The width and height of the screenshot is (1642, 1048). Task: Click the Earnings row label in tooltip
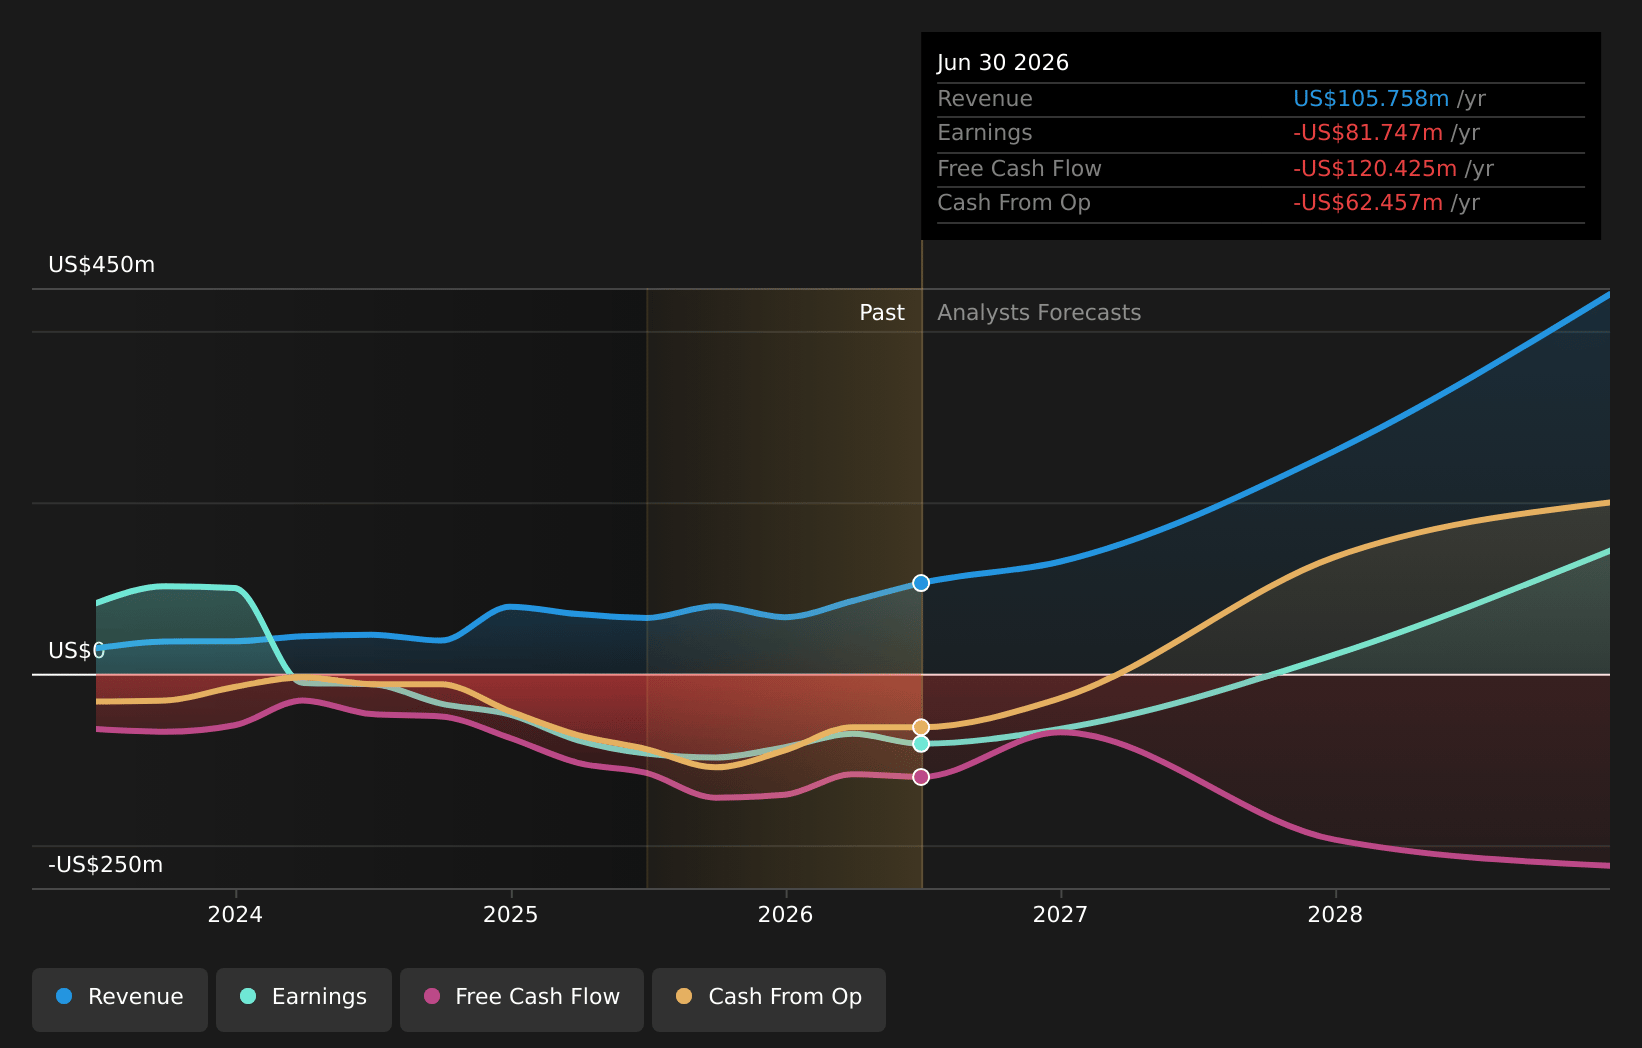985,133
